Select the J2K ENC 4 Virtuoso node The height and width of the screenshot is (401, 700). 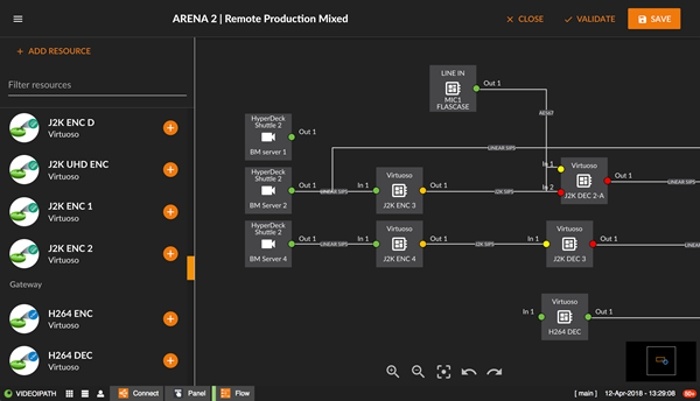tap(400, 244)
